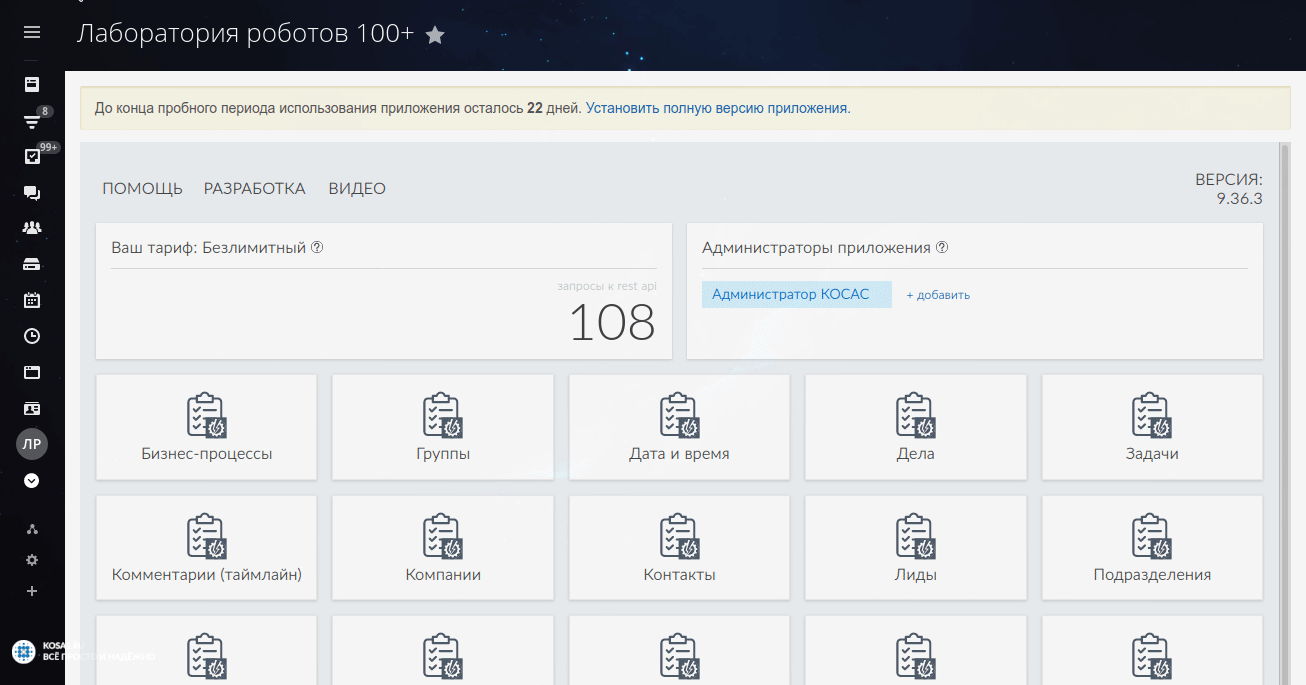1306x685 pixels.
Task: Show tariff help question mark tooltip
Action: (x=317, y=248)
